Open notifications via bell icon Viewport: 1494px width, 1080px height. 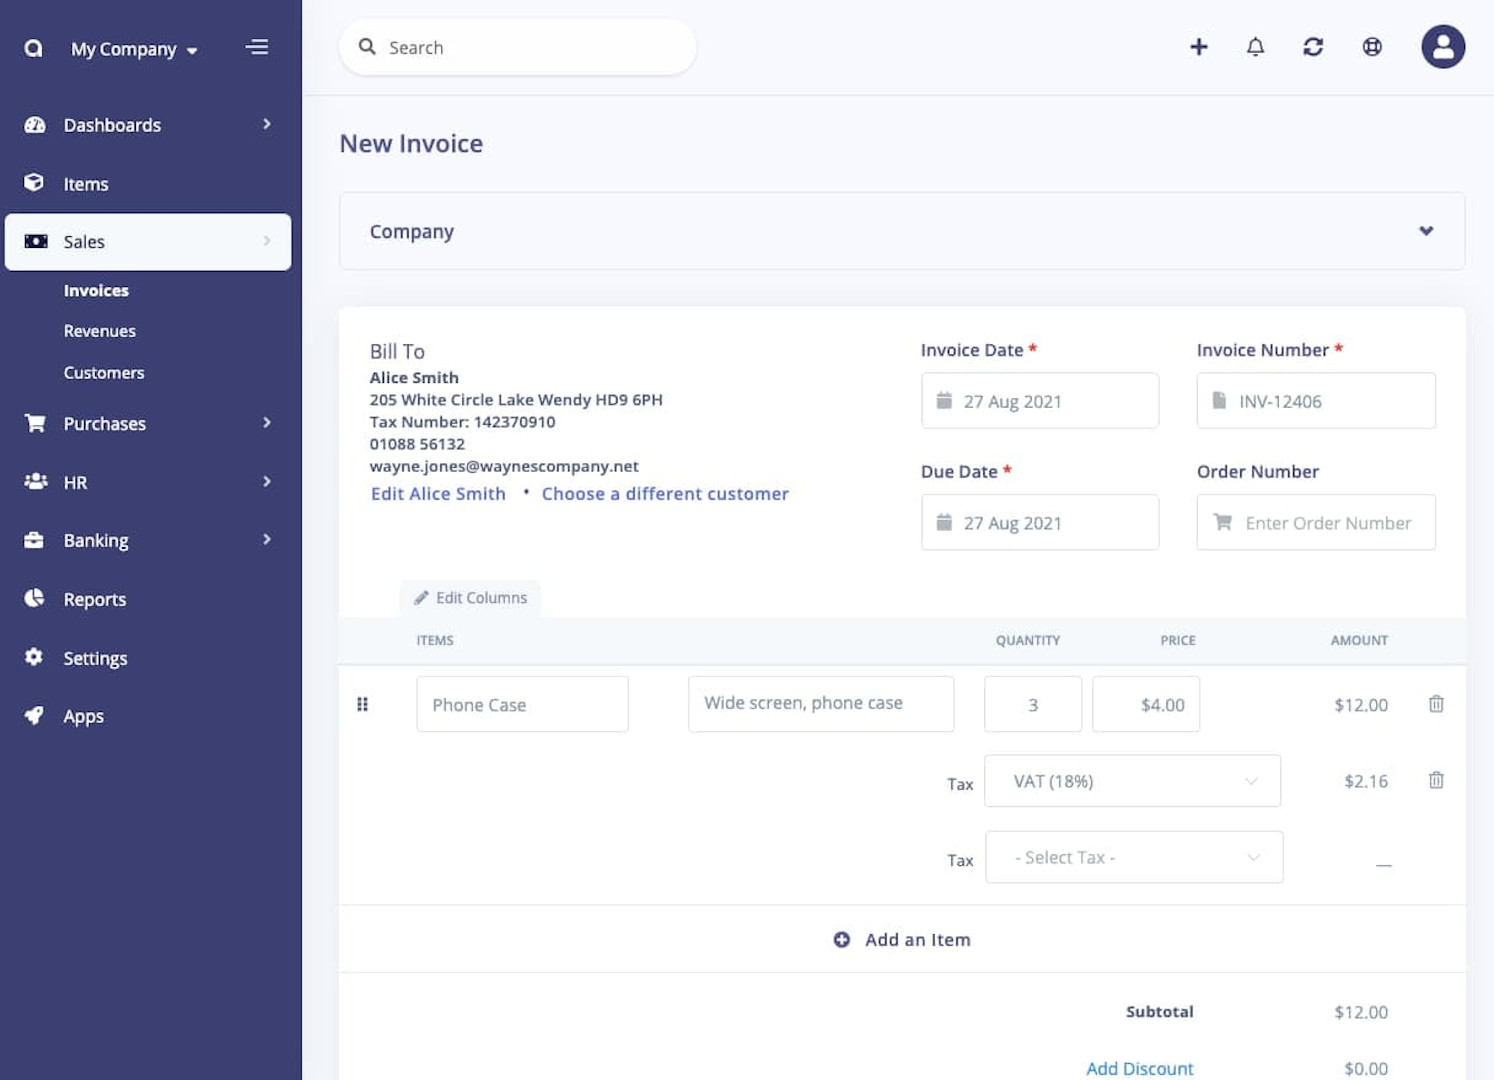(1256, 46)
